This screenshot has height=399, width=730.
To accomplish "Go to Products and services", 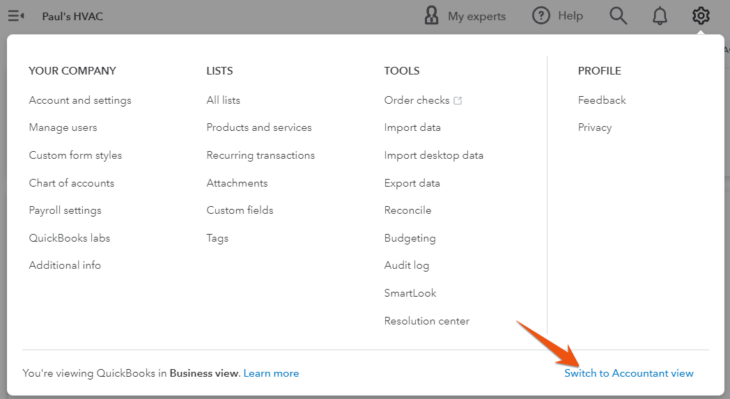I will [259, 128].
